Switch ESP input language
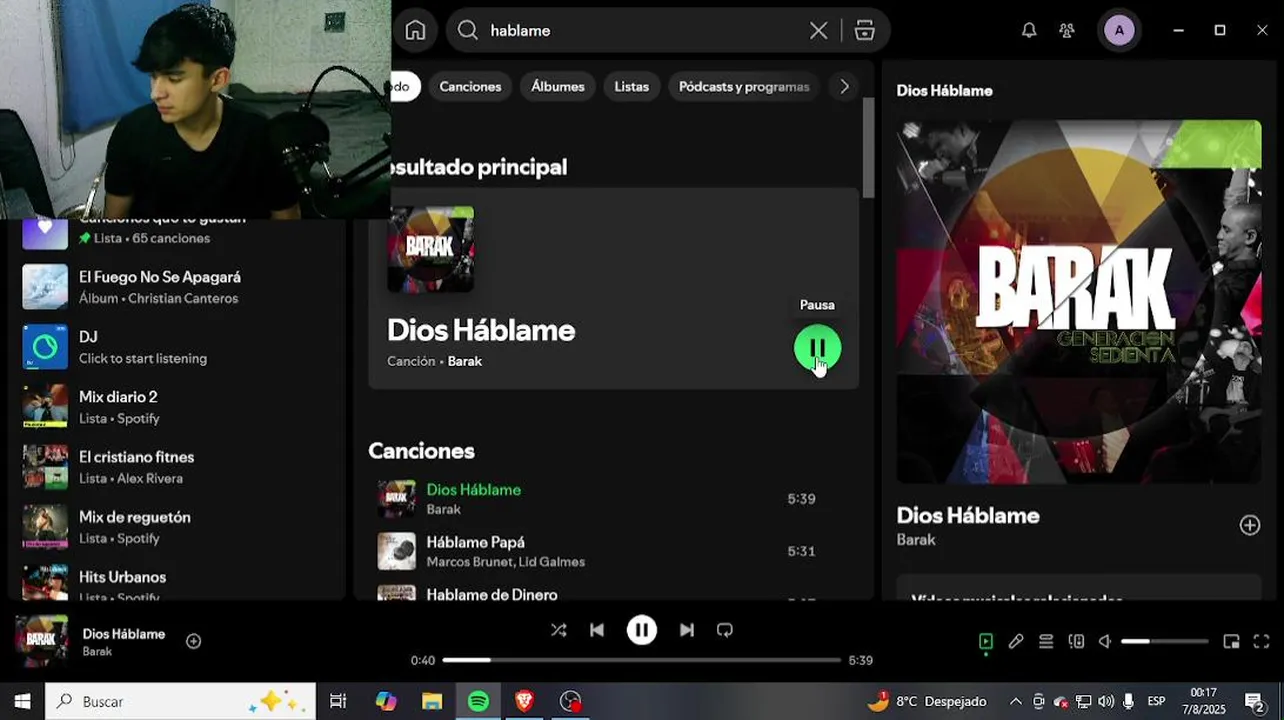 (x=1156, y=701)
